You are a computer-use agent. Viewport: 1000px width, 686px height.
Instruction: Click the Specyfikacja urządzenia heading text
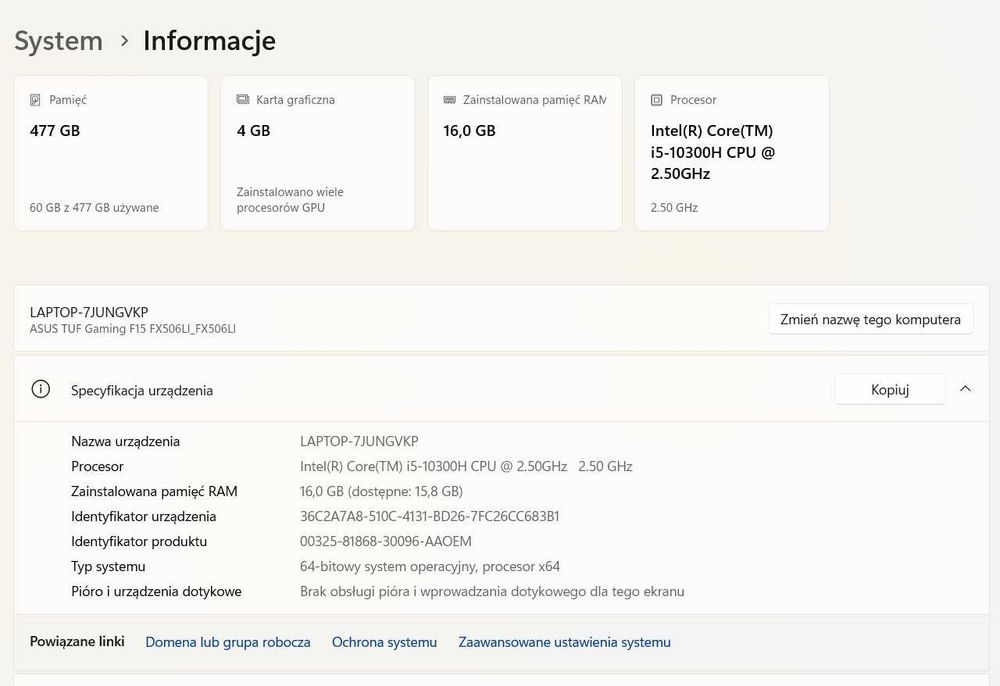point(142,390)
